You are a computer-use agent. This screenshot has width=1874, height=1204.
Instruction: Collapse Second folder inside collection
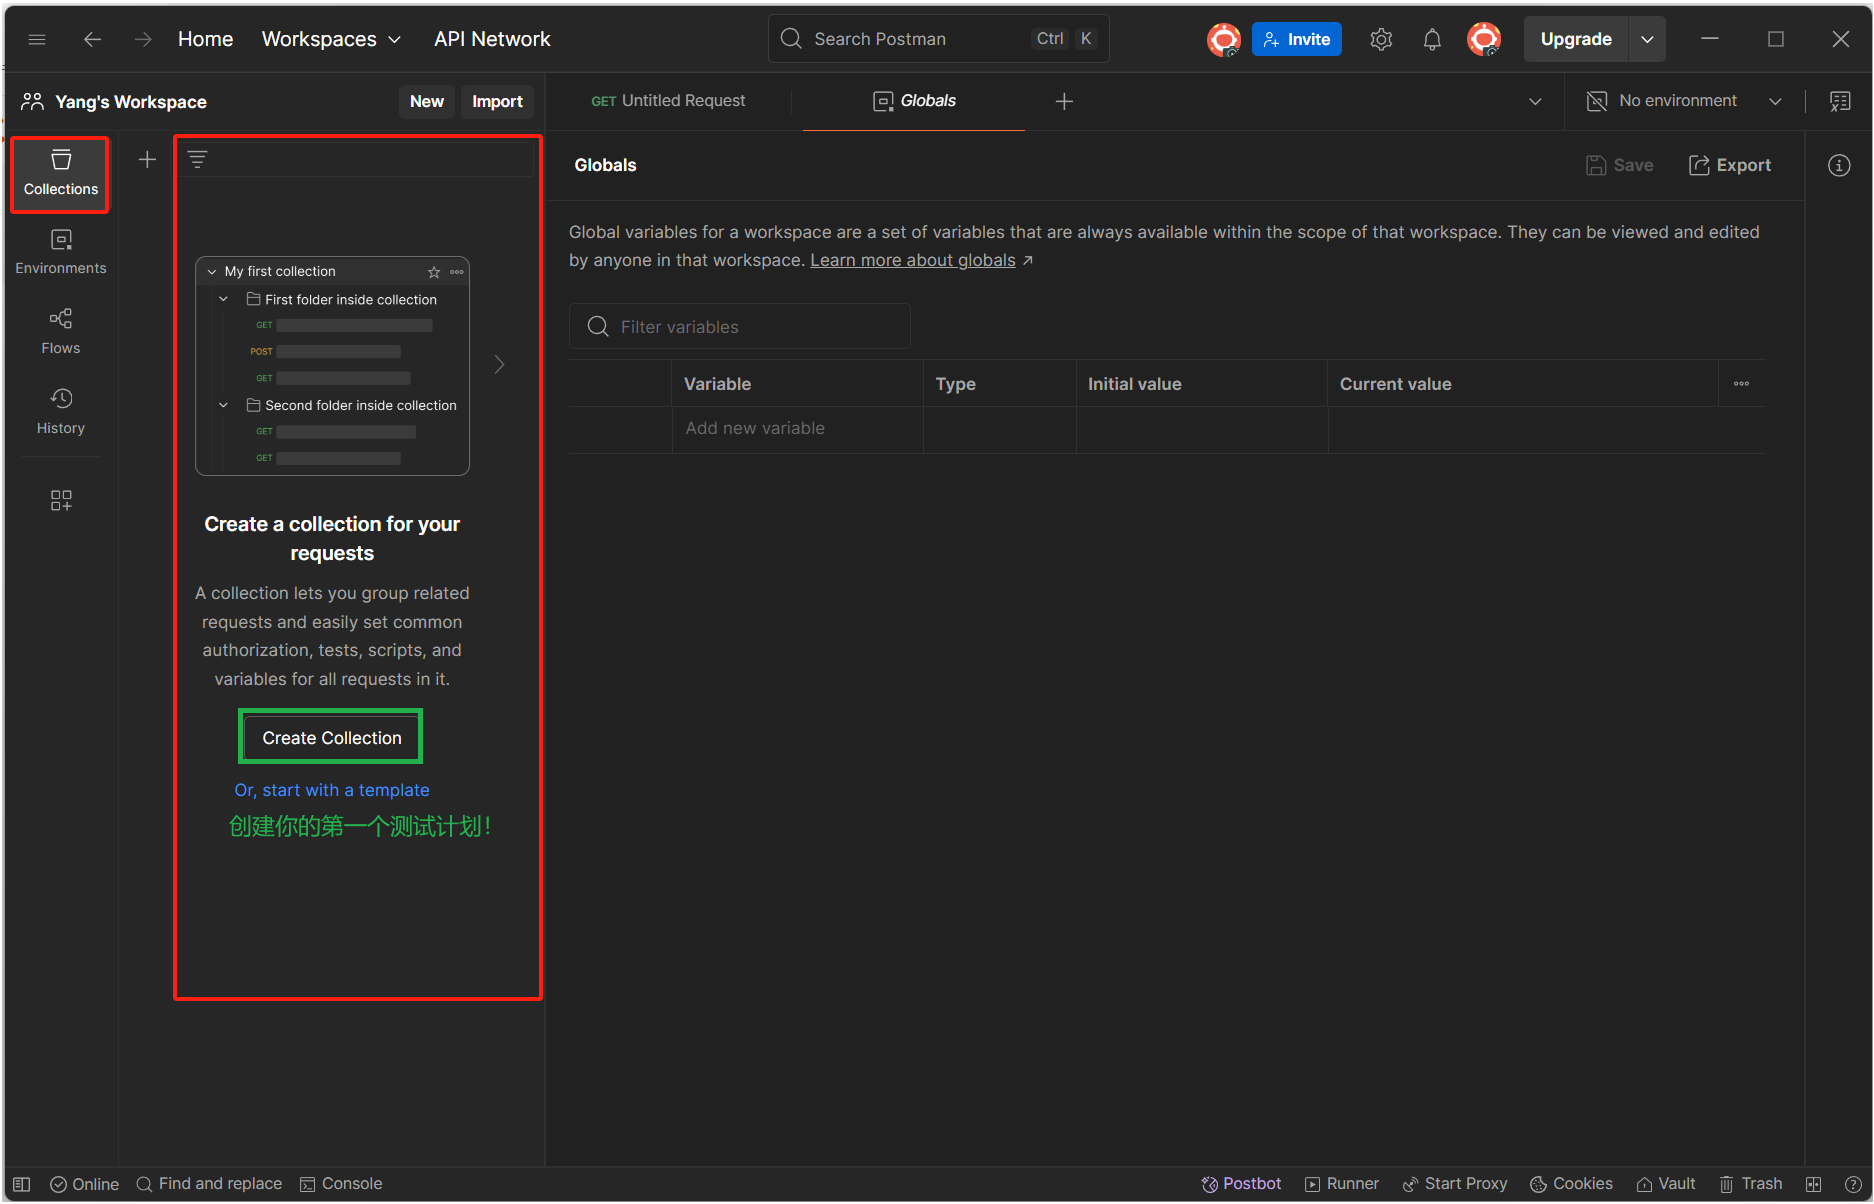(223, 405)
